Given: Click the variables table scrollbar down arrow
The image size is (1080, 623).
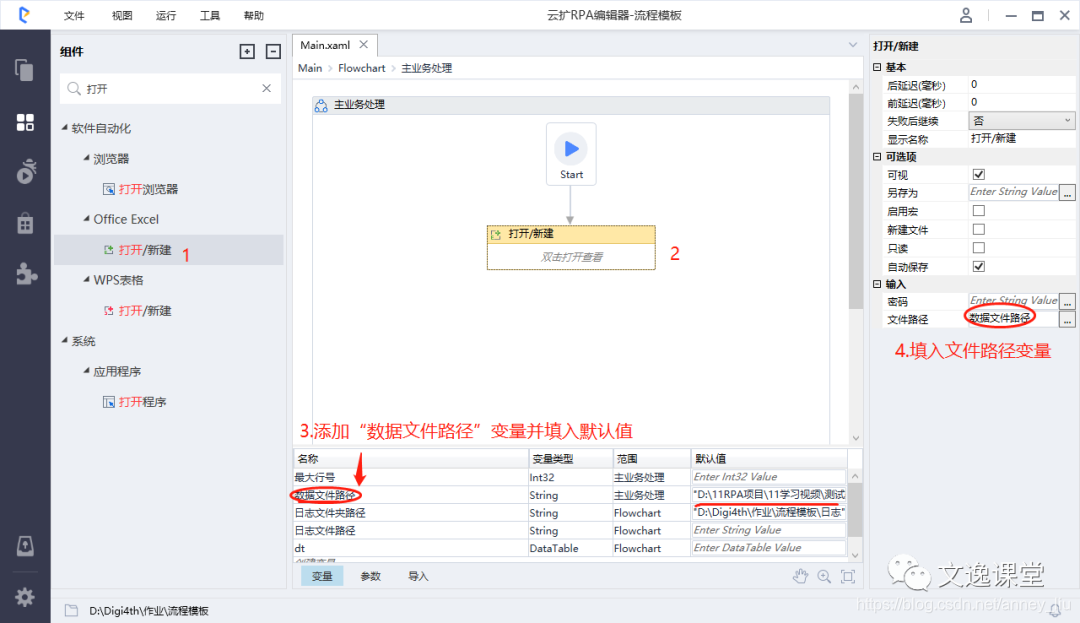Looking at the screenshot, I should pyautogui.click(x=855, y=555).
